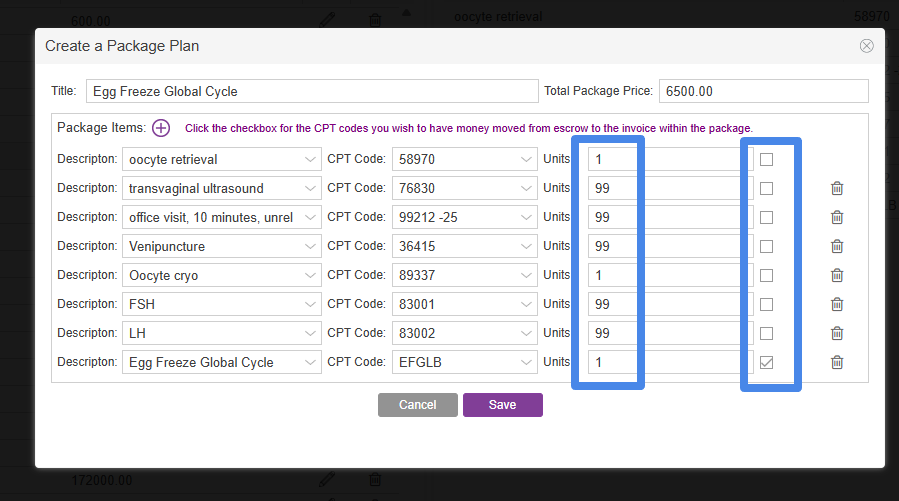This screenshot has height=501, width=899.
Task: Delete the Venipuncture row with trash icon
Action: click(837, 246)
